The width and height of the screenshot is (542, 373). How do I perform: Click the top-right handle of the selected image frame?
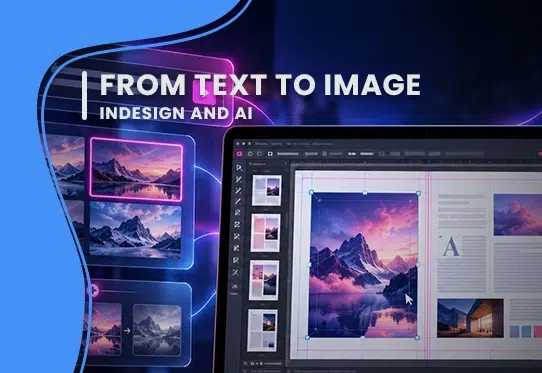[x=418, y=193]
